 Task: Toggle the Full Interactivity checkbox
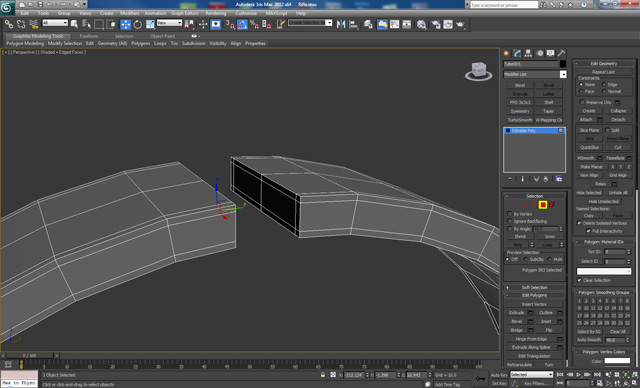click(588, 231)
